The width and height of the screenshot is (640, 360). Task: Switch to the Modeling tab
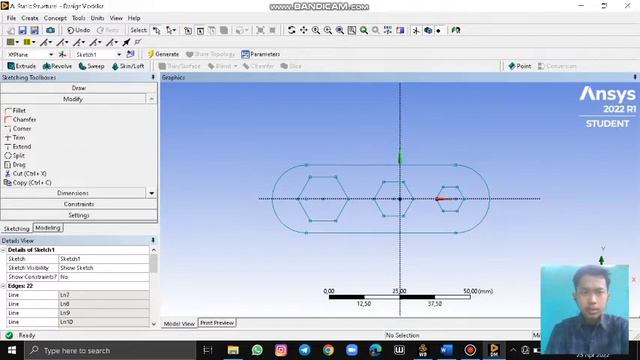[x=48, y=228]
